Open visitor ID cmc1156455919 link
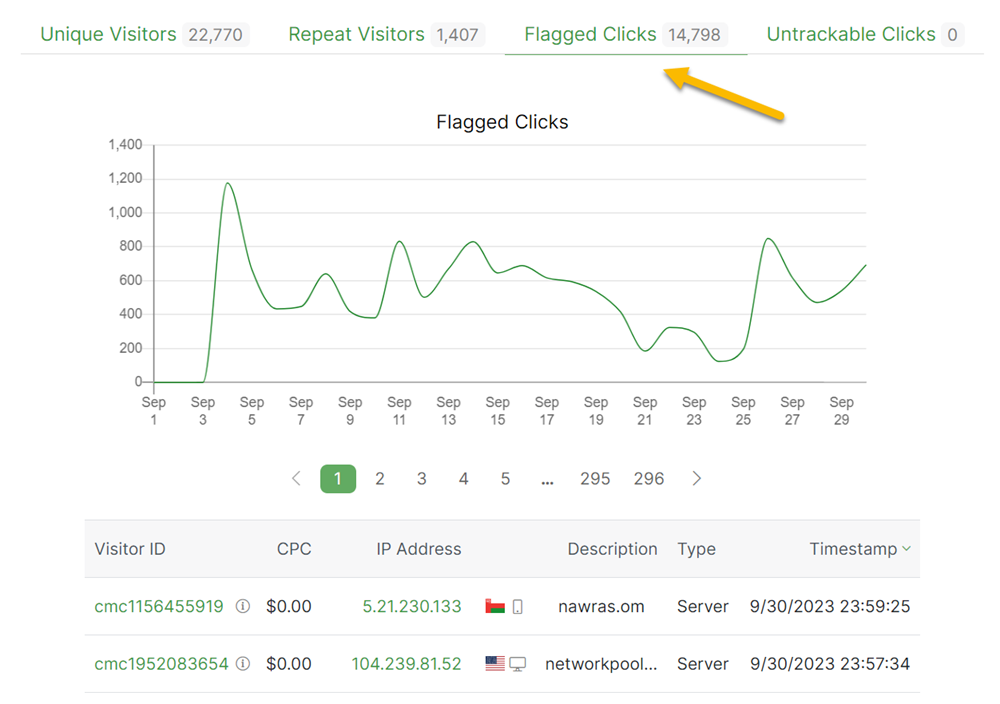 pyautogui.click(x=159, y=606)
